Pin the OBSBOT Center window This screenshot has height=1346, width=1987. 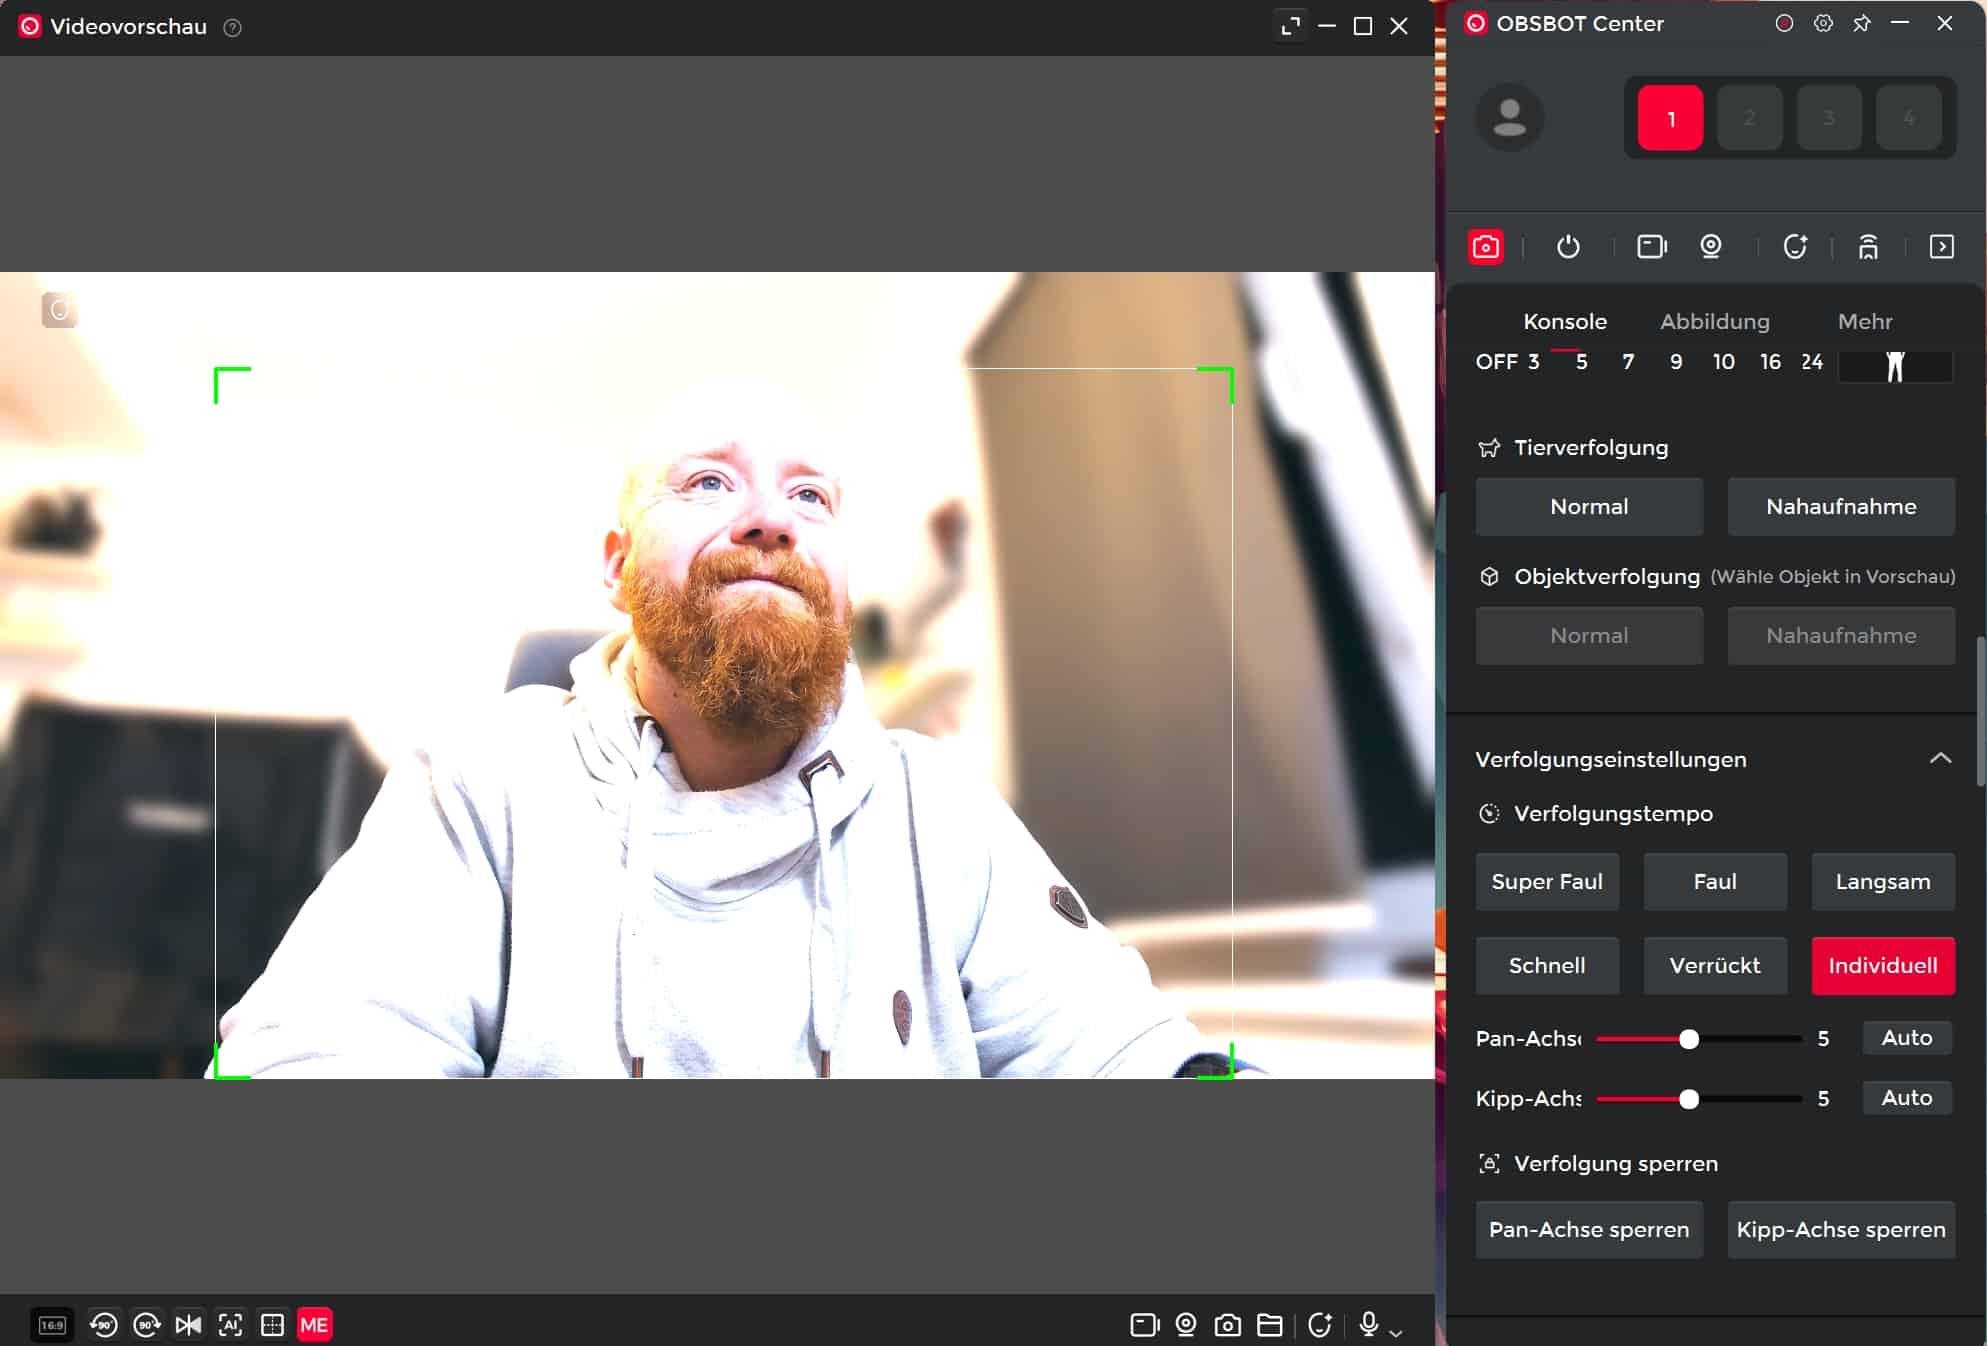pyautogui.click(x=1861, y=23)
